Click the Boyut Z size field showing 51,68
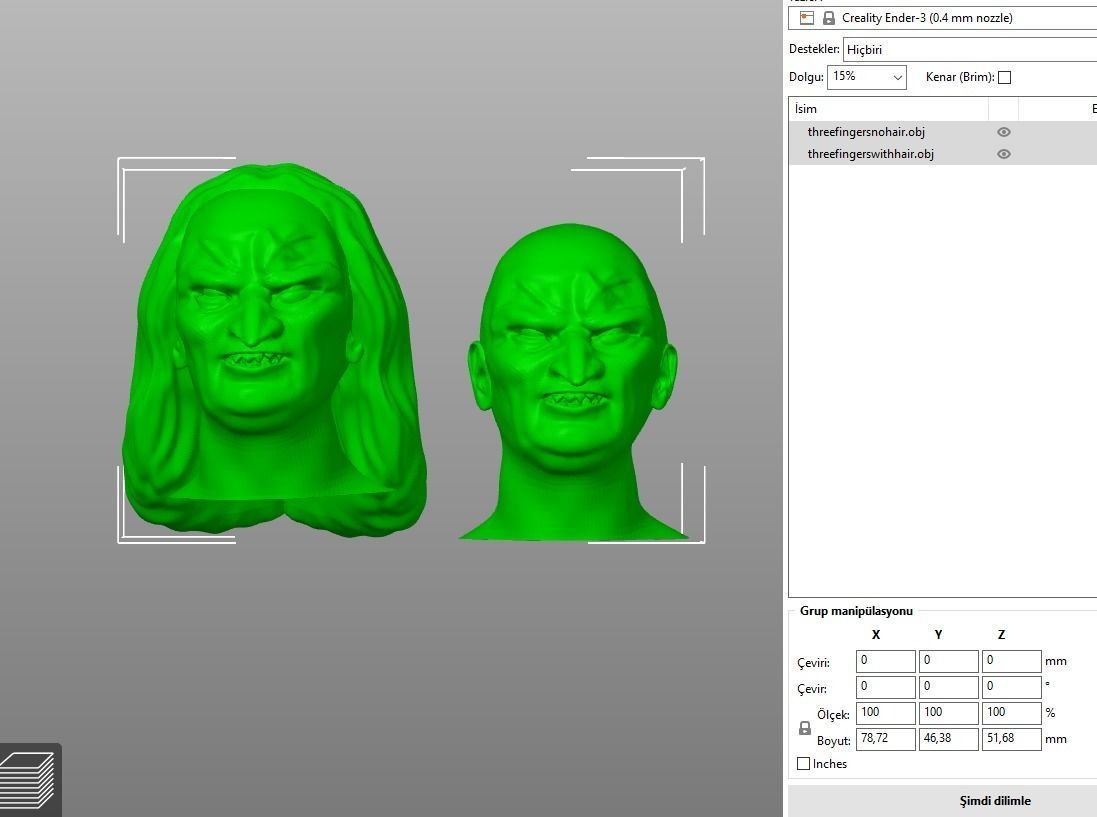Viewport: 1097px width, 817px height. [1011, 739]
